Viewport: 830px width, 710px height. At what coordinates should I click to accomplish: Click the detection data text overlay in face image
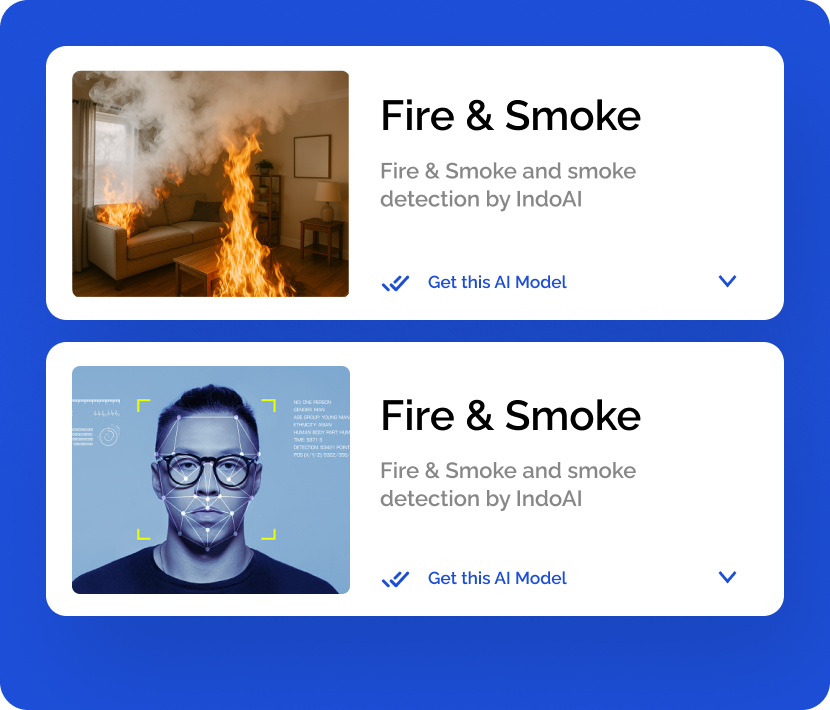321,428
